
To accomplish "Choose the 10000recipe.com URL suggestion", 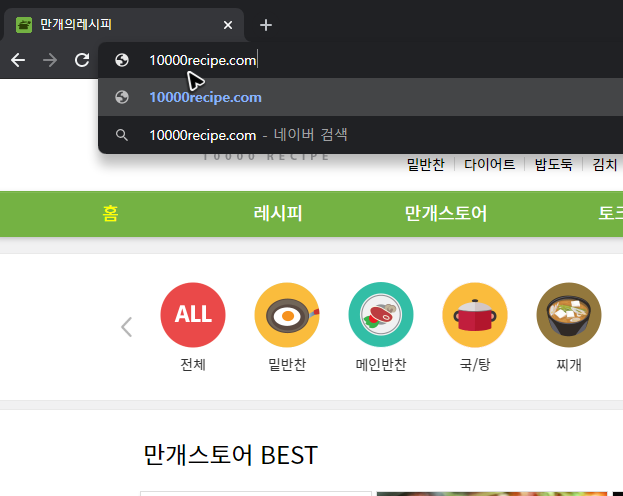I will 360,97.
